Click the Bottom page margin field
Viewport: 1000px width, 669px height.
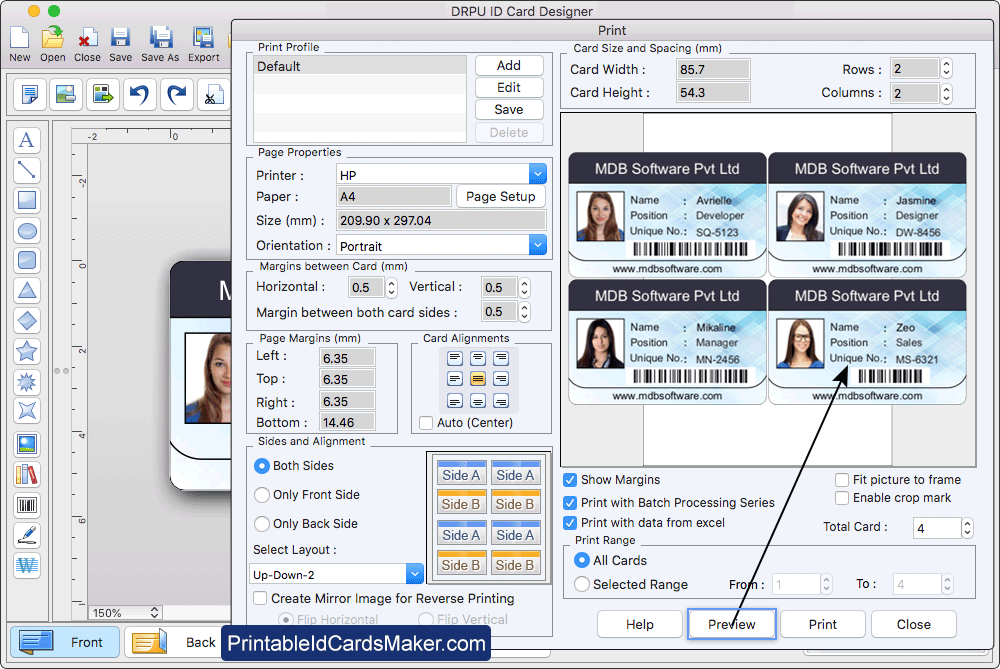347,422
